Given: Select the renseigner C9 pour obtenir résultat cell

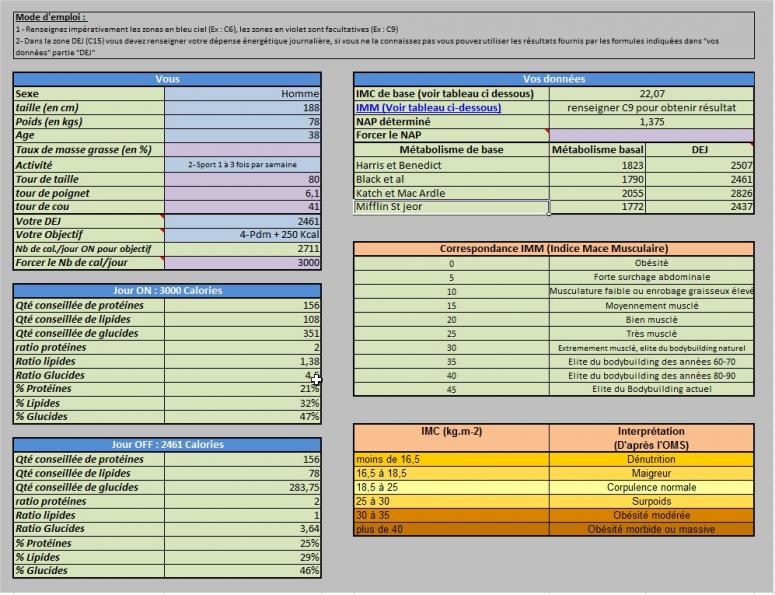Looking at the screenshot, I should pyautogui.click(x=651, y=108).
